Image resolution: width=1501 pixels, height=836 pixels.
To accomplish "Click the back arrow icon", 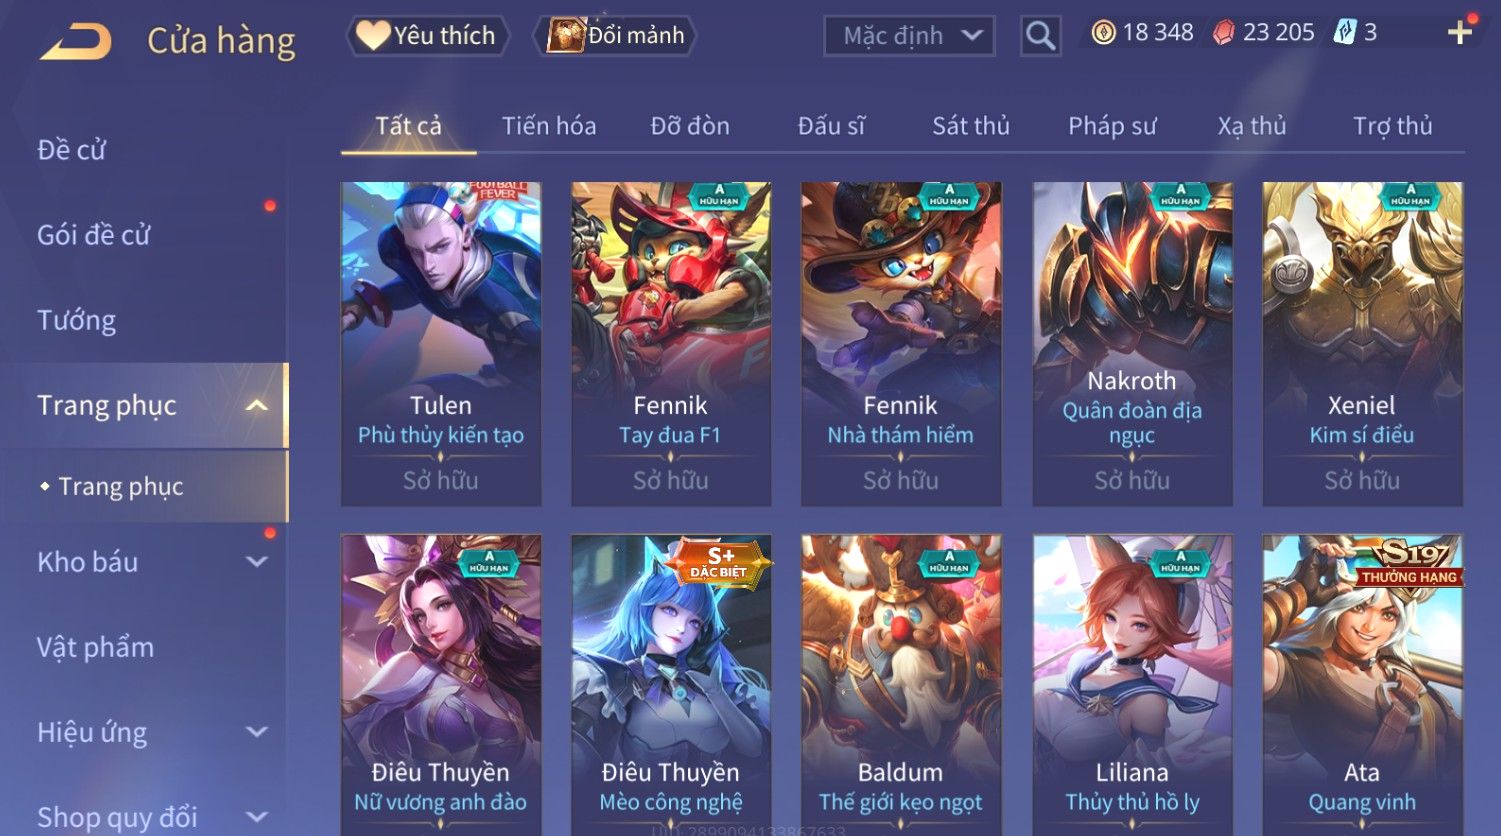I will click(76, 42).
